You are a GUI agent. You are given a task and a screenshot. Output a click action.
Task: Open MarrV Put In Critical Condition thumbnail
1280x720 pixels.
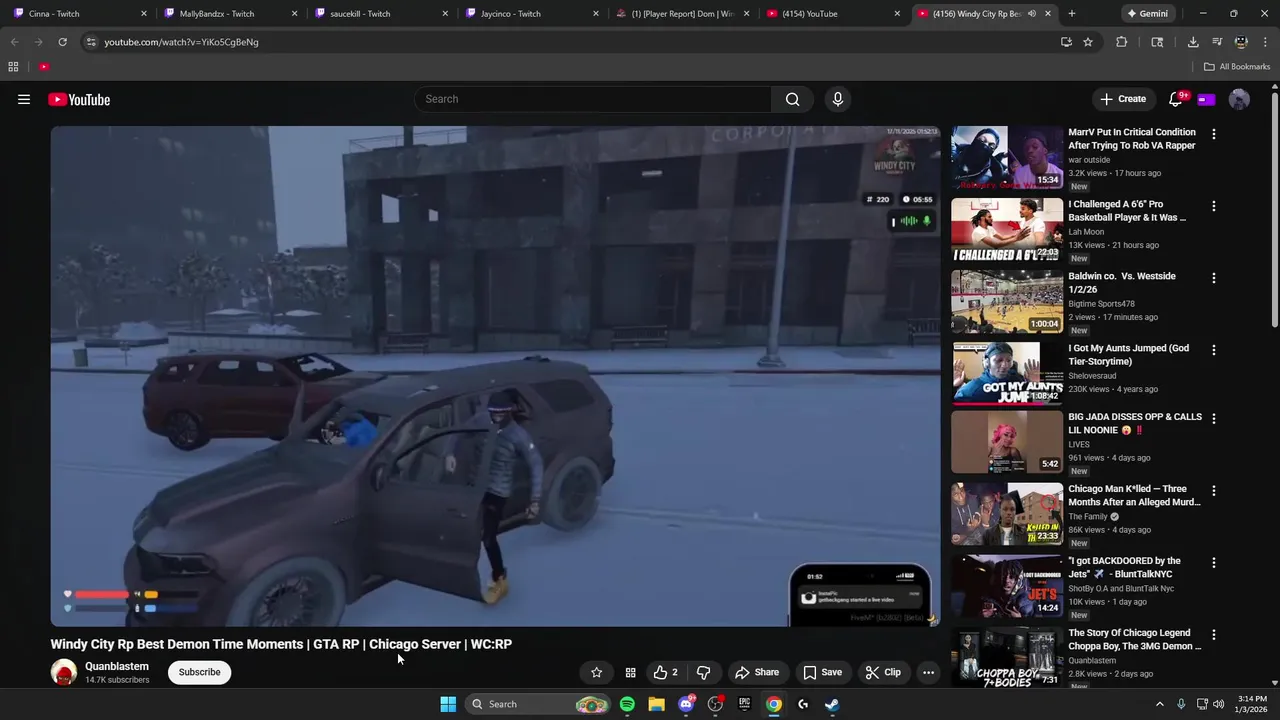pos(1007,157)
